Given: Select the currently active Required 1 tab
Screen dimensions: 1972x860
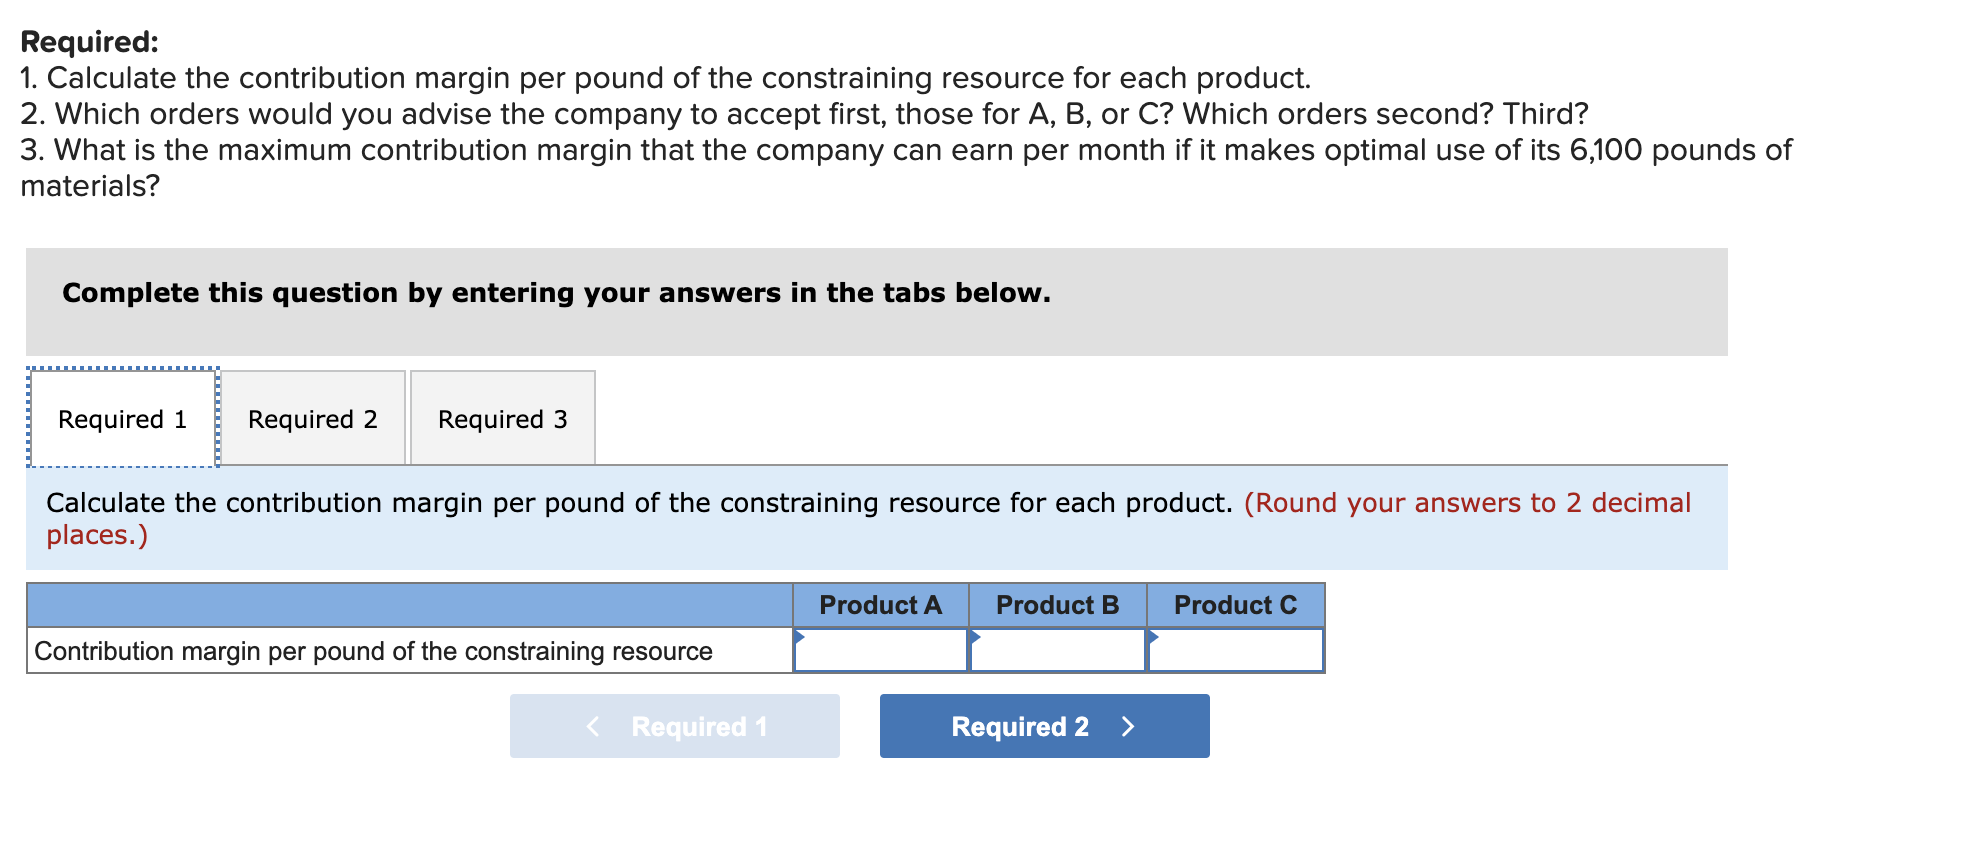Looking at the screenshot, I should point(122,418).
